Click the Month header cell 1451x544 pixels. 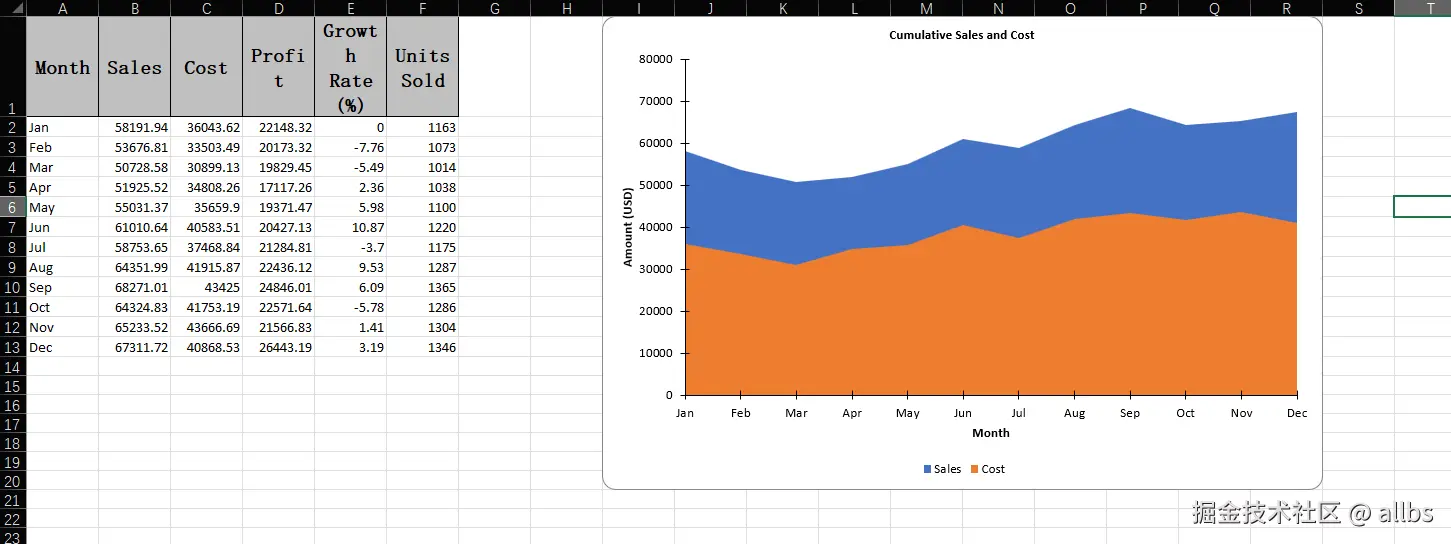[x=62, y=67]
